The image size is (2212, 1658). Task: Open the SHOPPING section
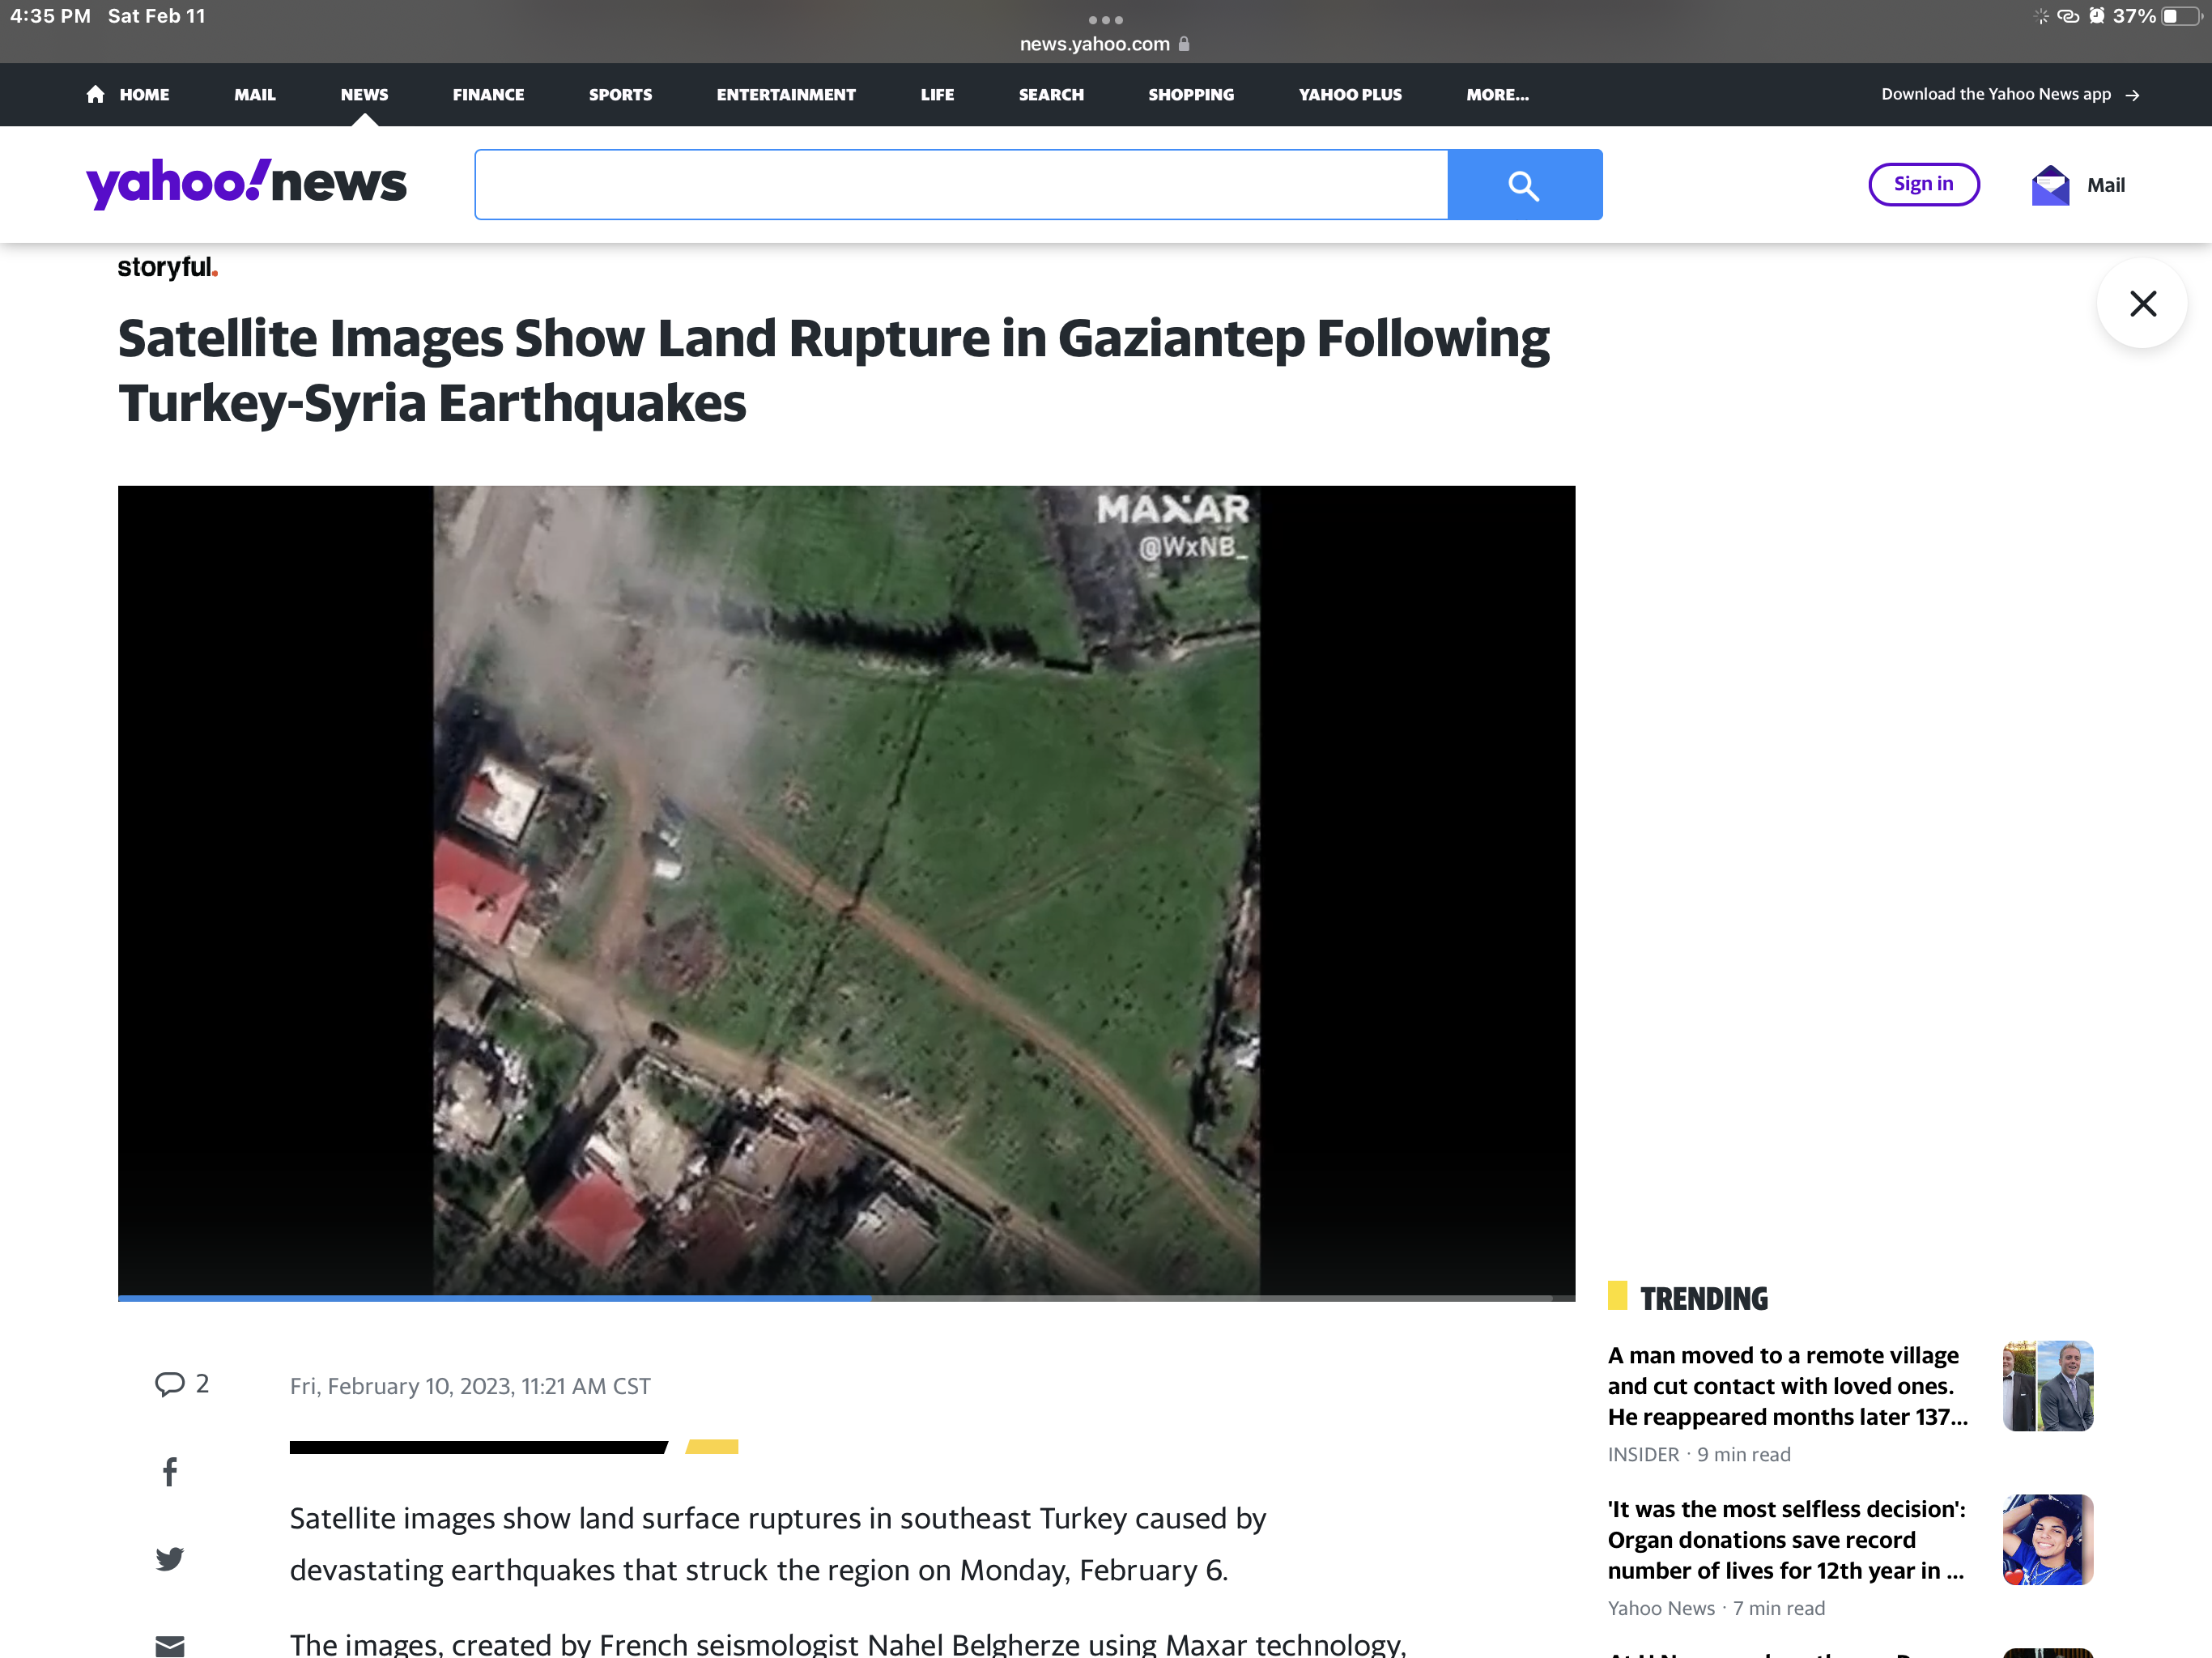(1191, 94)
